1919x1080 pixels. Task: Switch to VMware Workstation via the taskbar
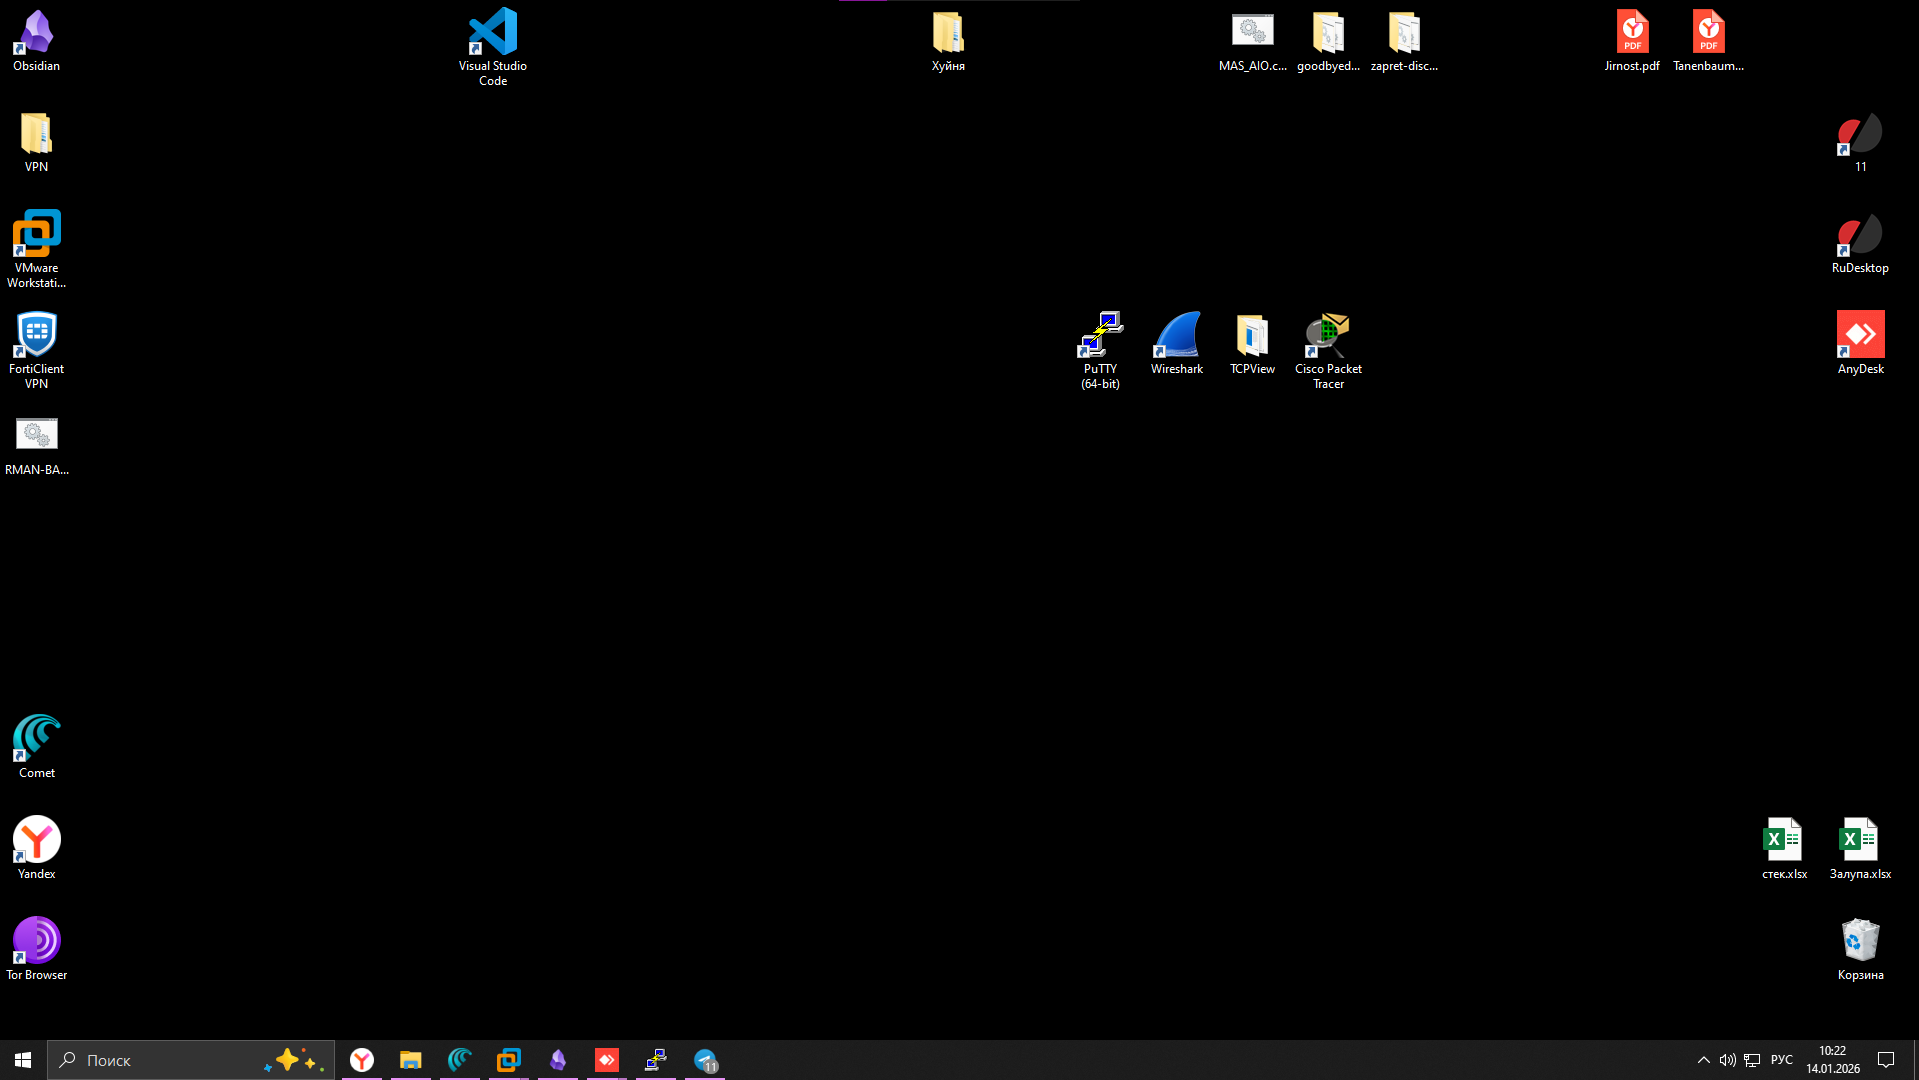click(x=509, y=1060)
